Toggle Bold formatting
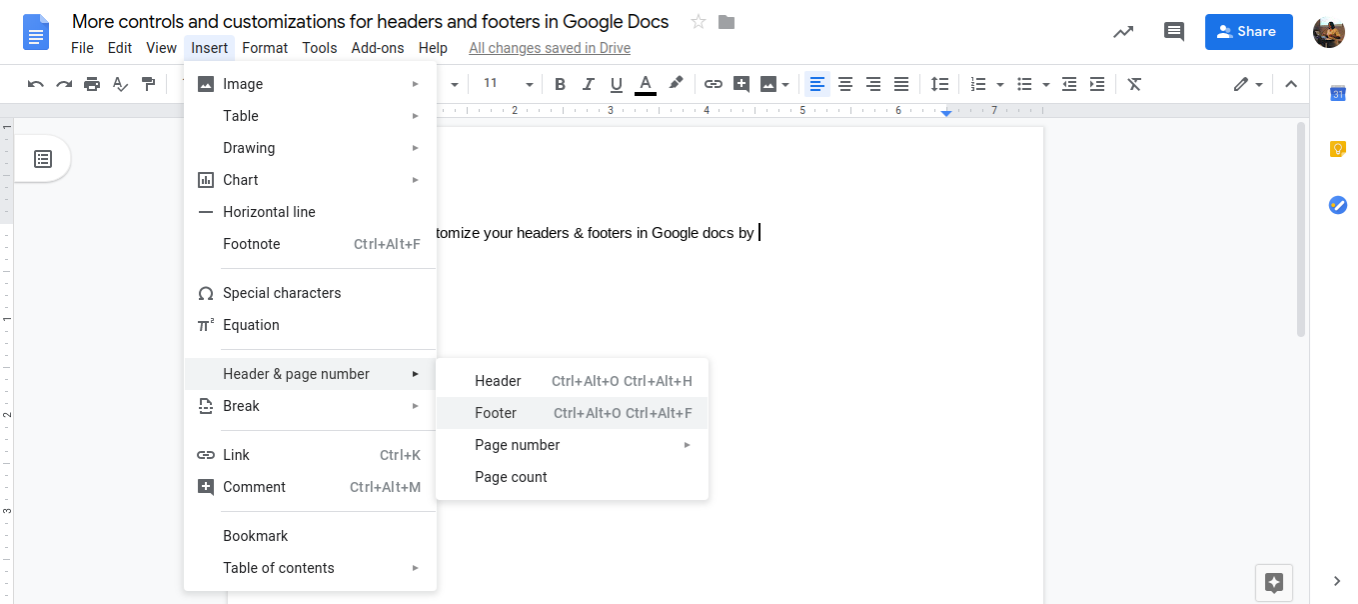Screen dimensions: 1358x604 click(x=560, y=84)
